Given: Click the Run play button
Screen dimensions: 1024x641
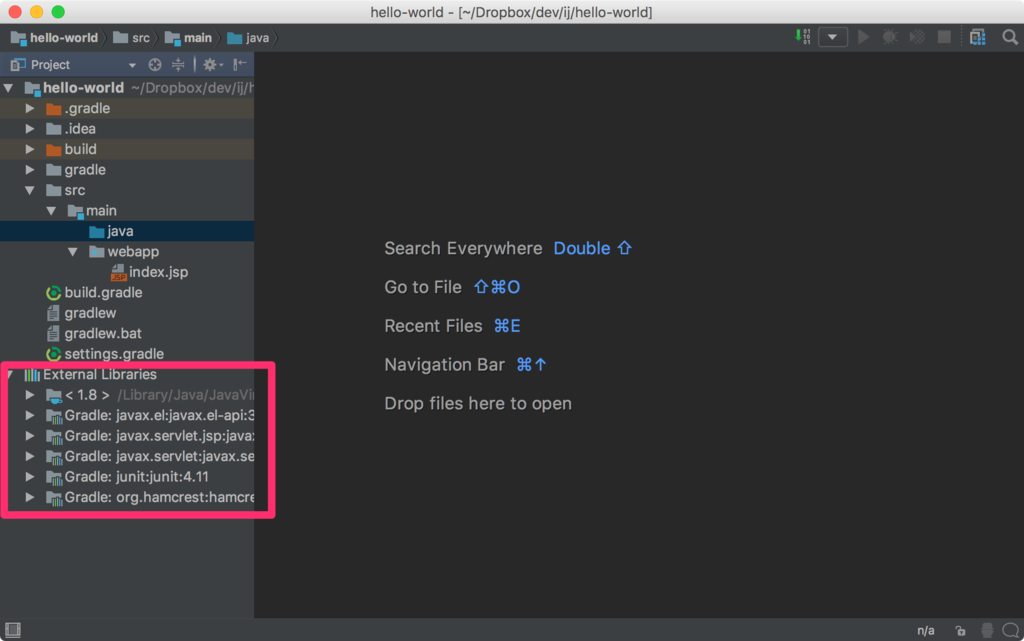Looking at the screenshot, I should click(x=863, y=37).
